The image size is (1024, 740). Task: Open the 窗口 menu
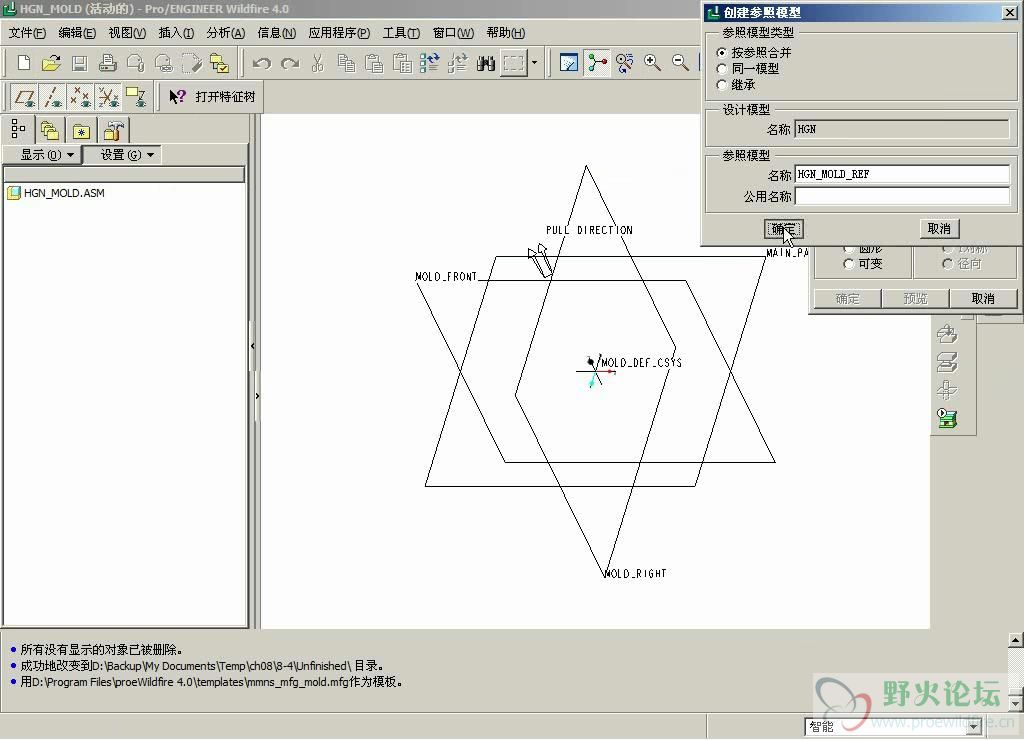453,33
